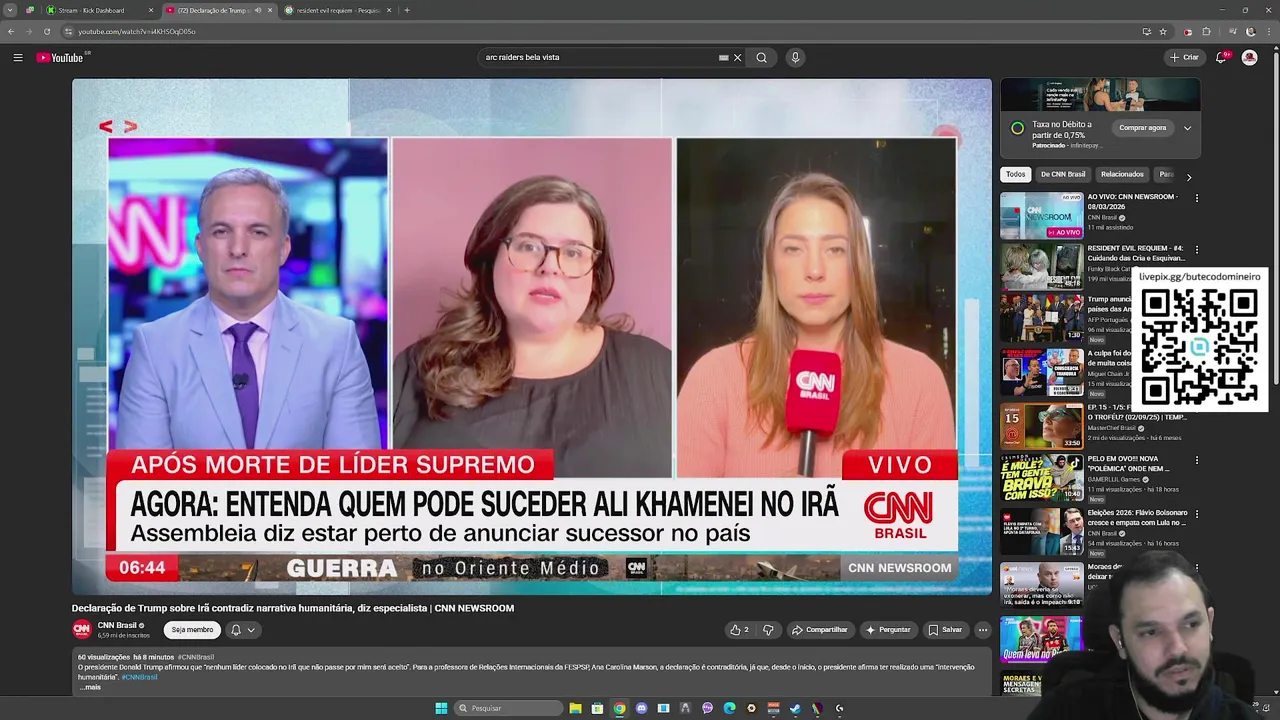Open Windows Start menu

coord(441,708)
